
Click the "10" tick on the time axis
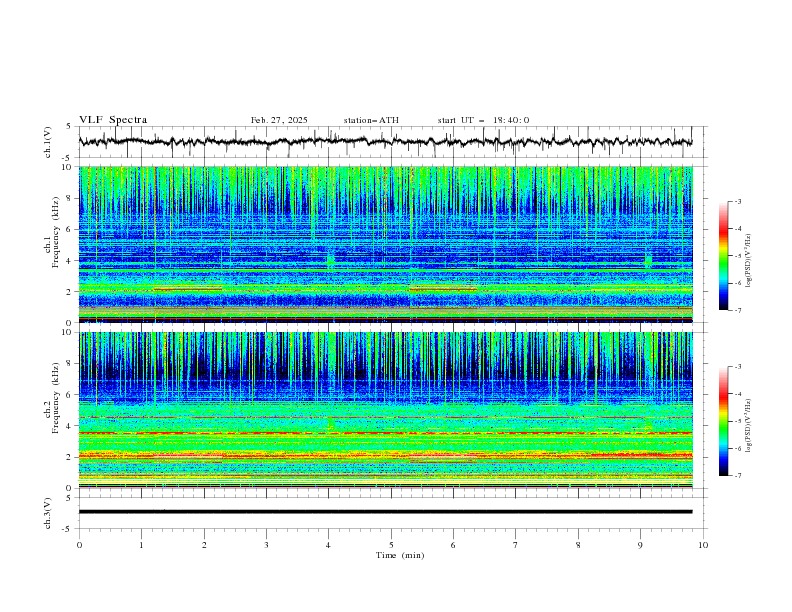pyautogui.click(x=703, y=545)
